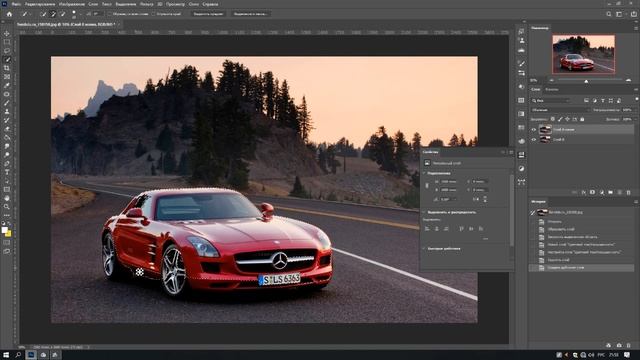This screenshot has width=640, height=360.
Task: Click the navigator zoom slider handle
Action: pos(586,81)
